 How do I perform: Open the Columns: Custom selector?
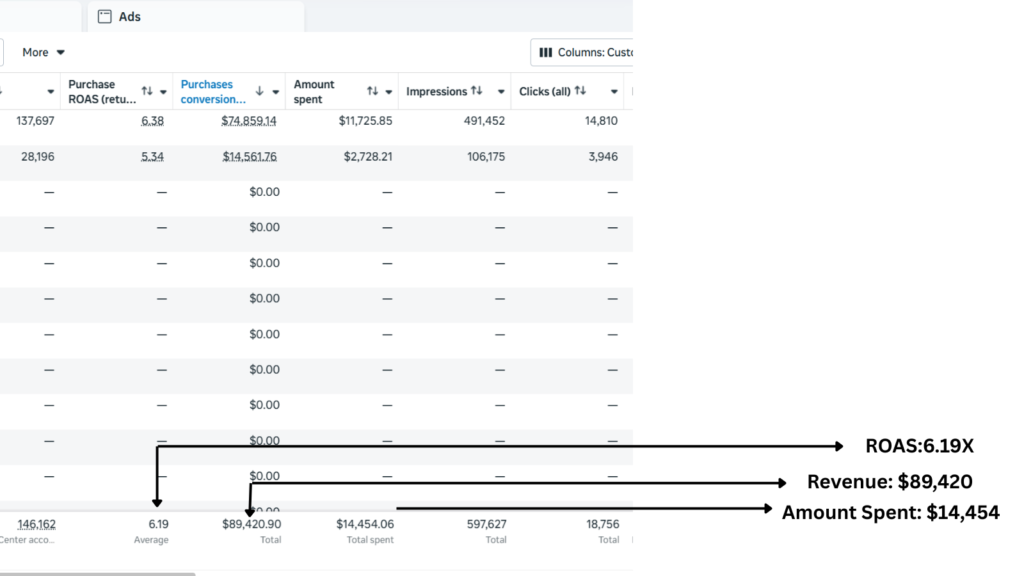click(583, 52)
